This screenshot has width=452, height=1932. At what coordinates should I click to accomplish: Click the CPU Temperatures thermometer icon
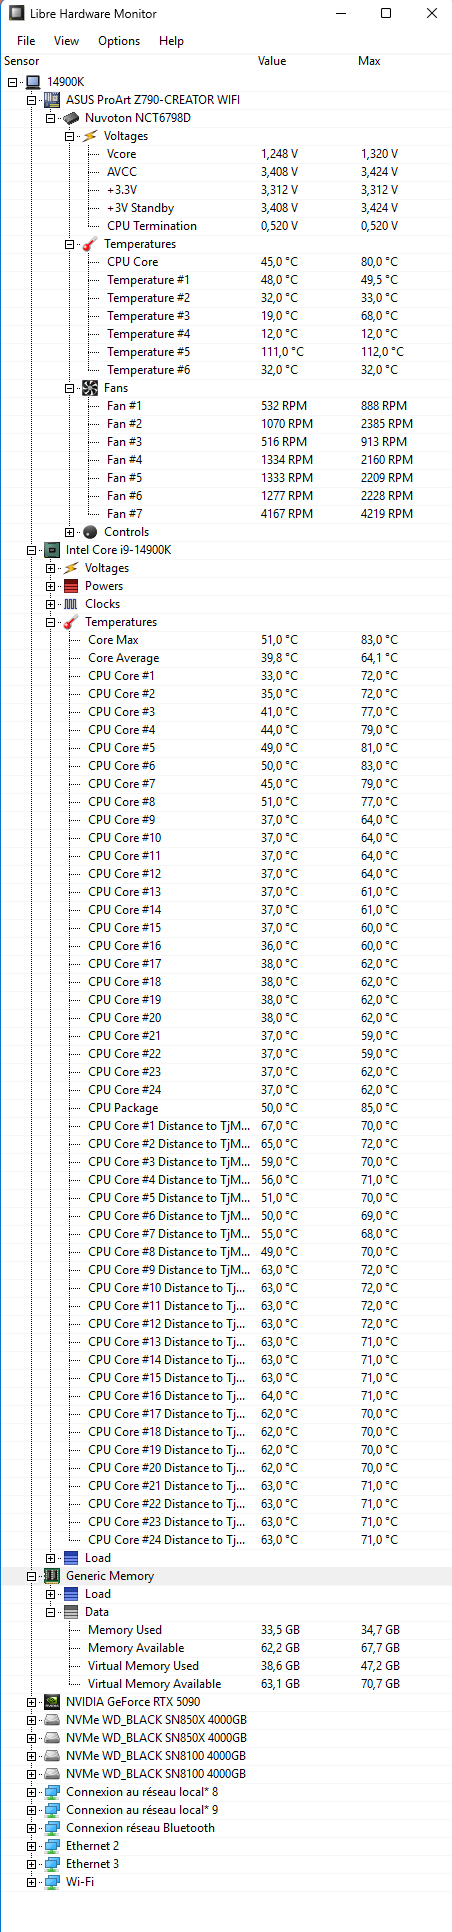pyautogui.click(x=71, y=622)
